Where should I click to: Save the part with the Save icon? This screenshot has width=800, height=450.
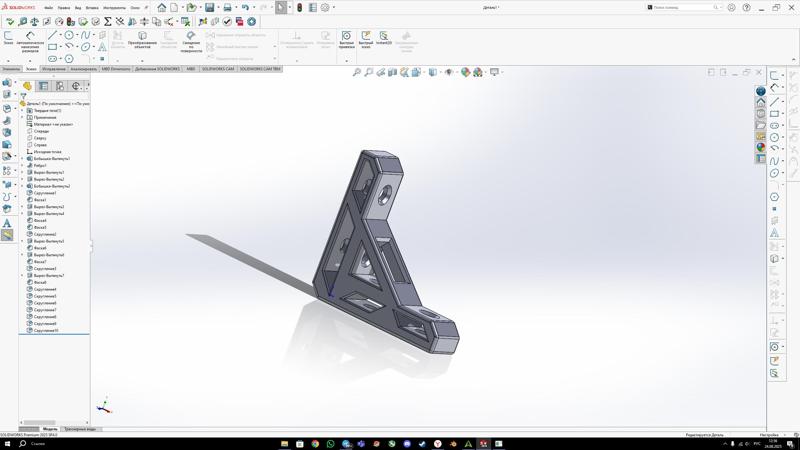210,8
